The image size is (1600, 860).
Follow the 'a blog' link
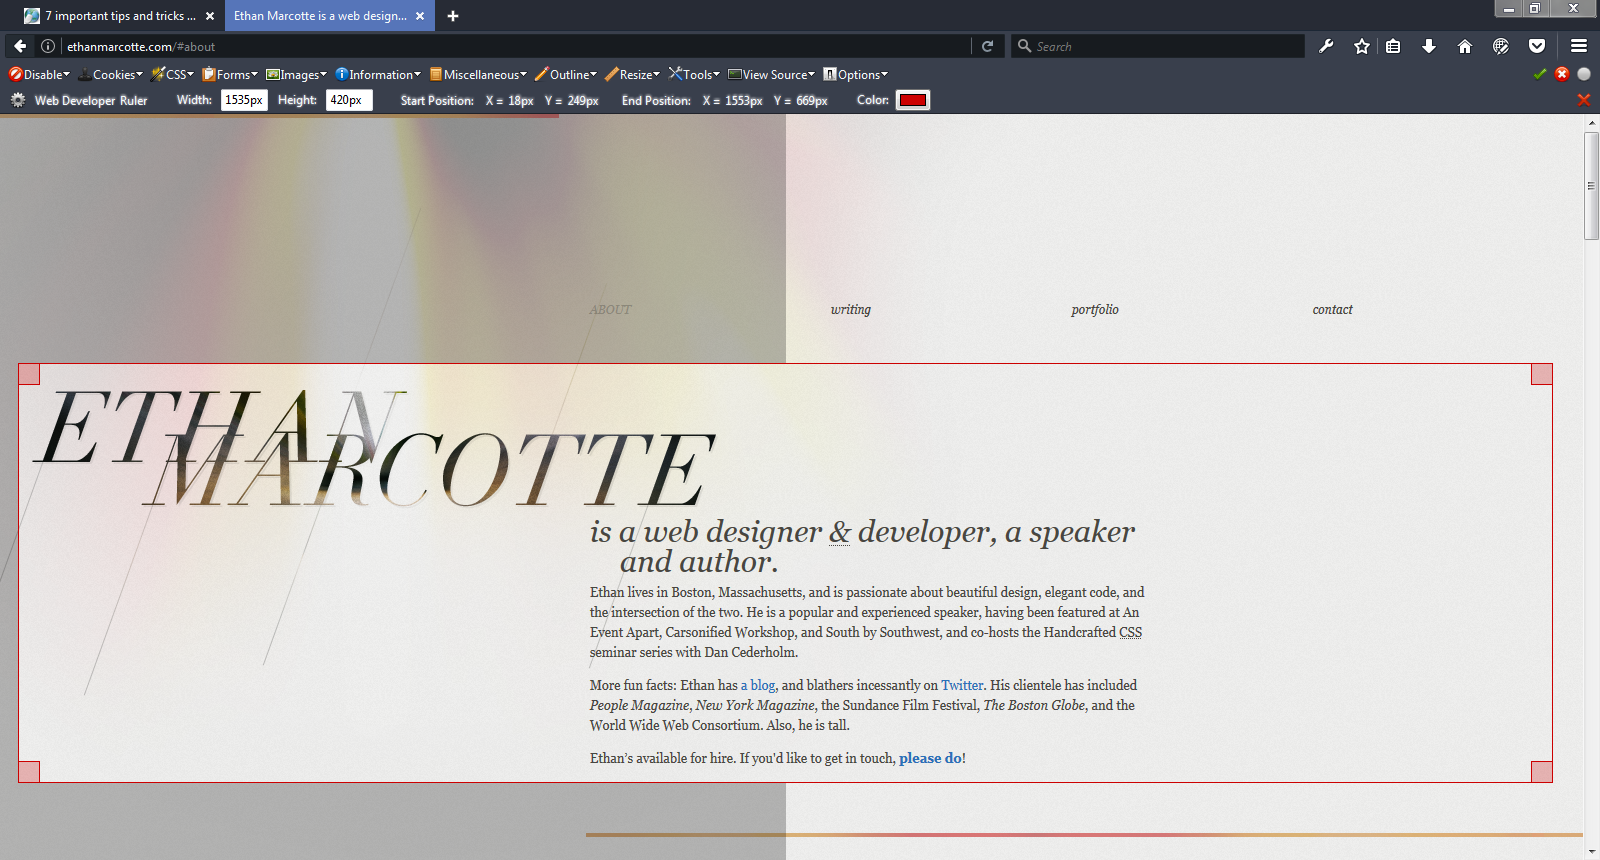click(x=758, y=685)
